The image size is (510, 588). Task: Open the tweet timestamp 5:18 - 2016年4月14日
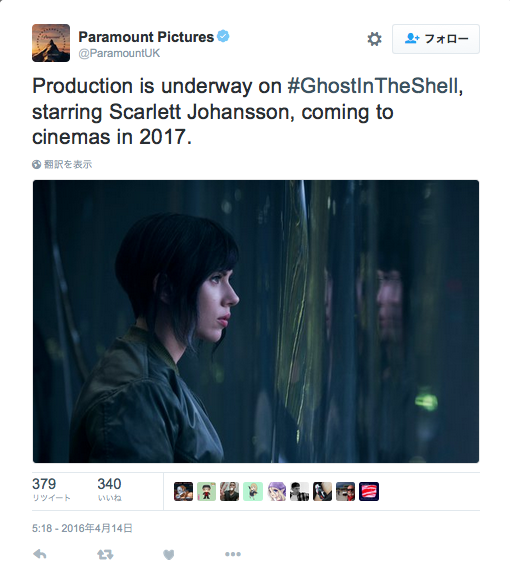point(82,528)
